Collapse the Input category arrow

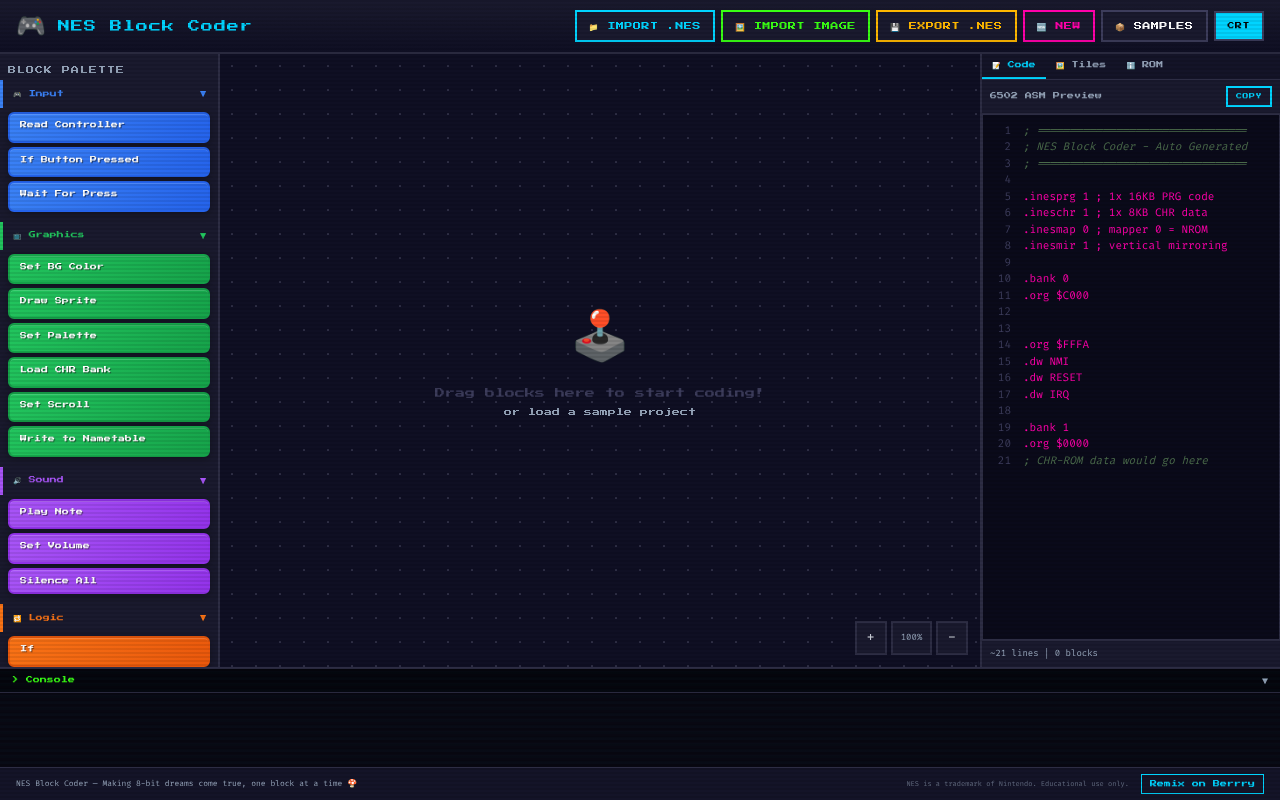203,94
